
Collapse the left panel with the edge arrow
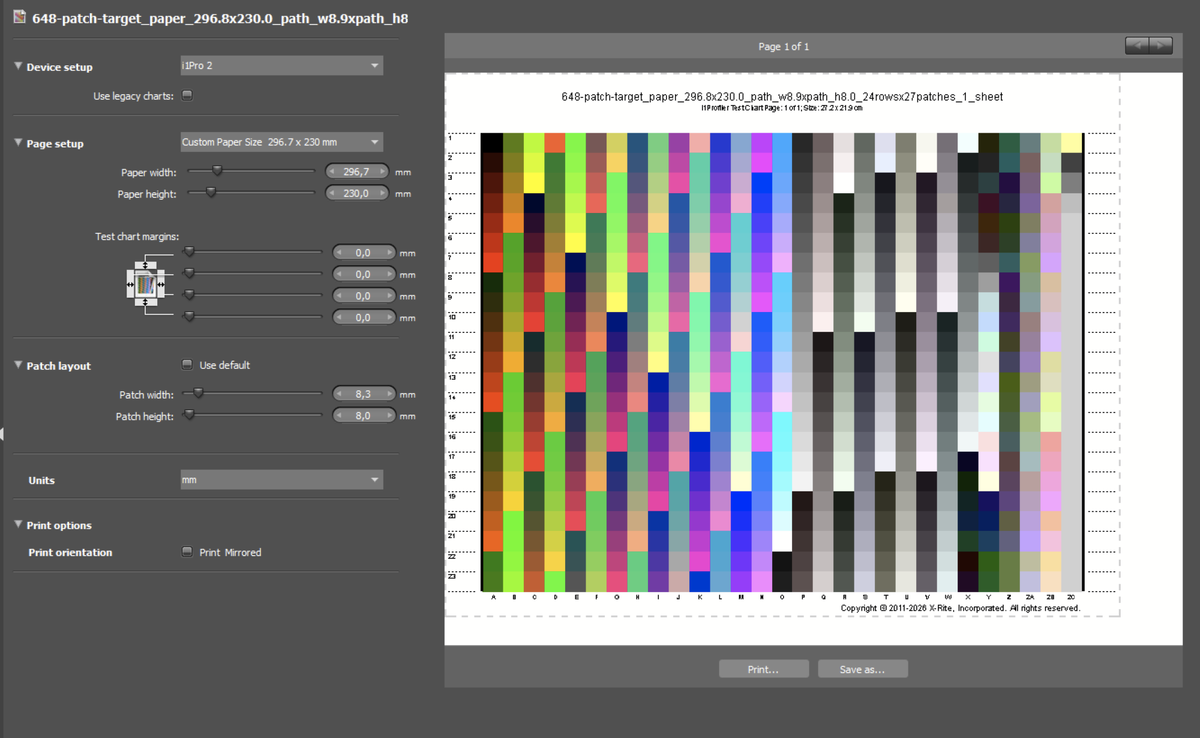pos(3,433)
